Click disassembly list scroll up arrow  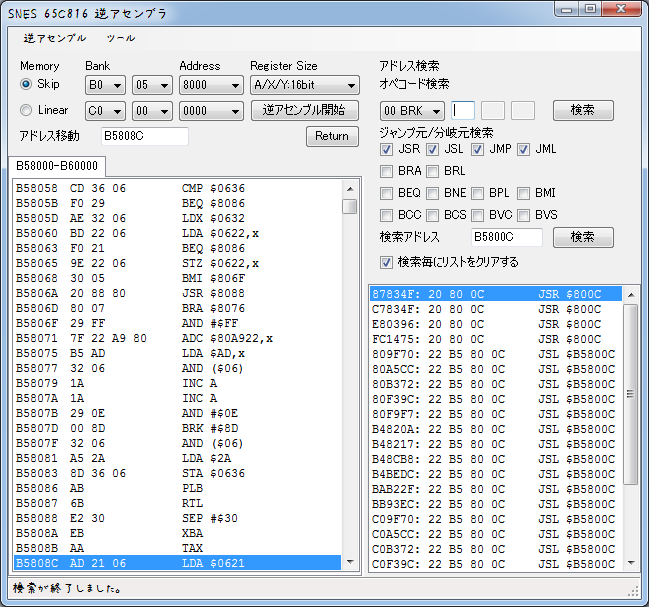pos(350,189)
